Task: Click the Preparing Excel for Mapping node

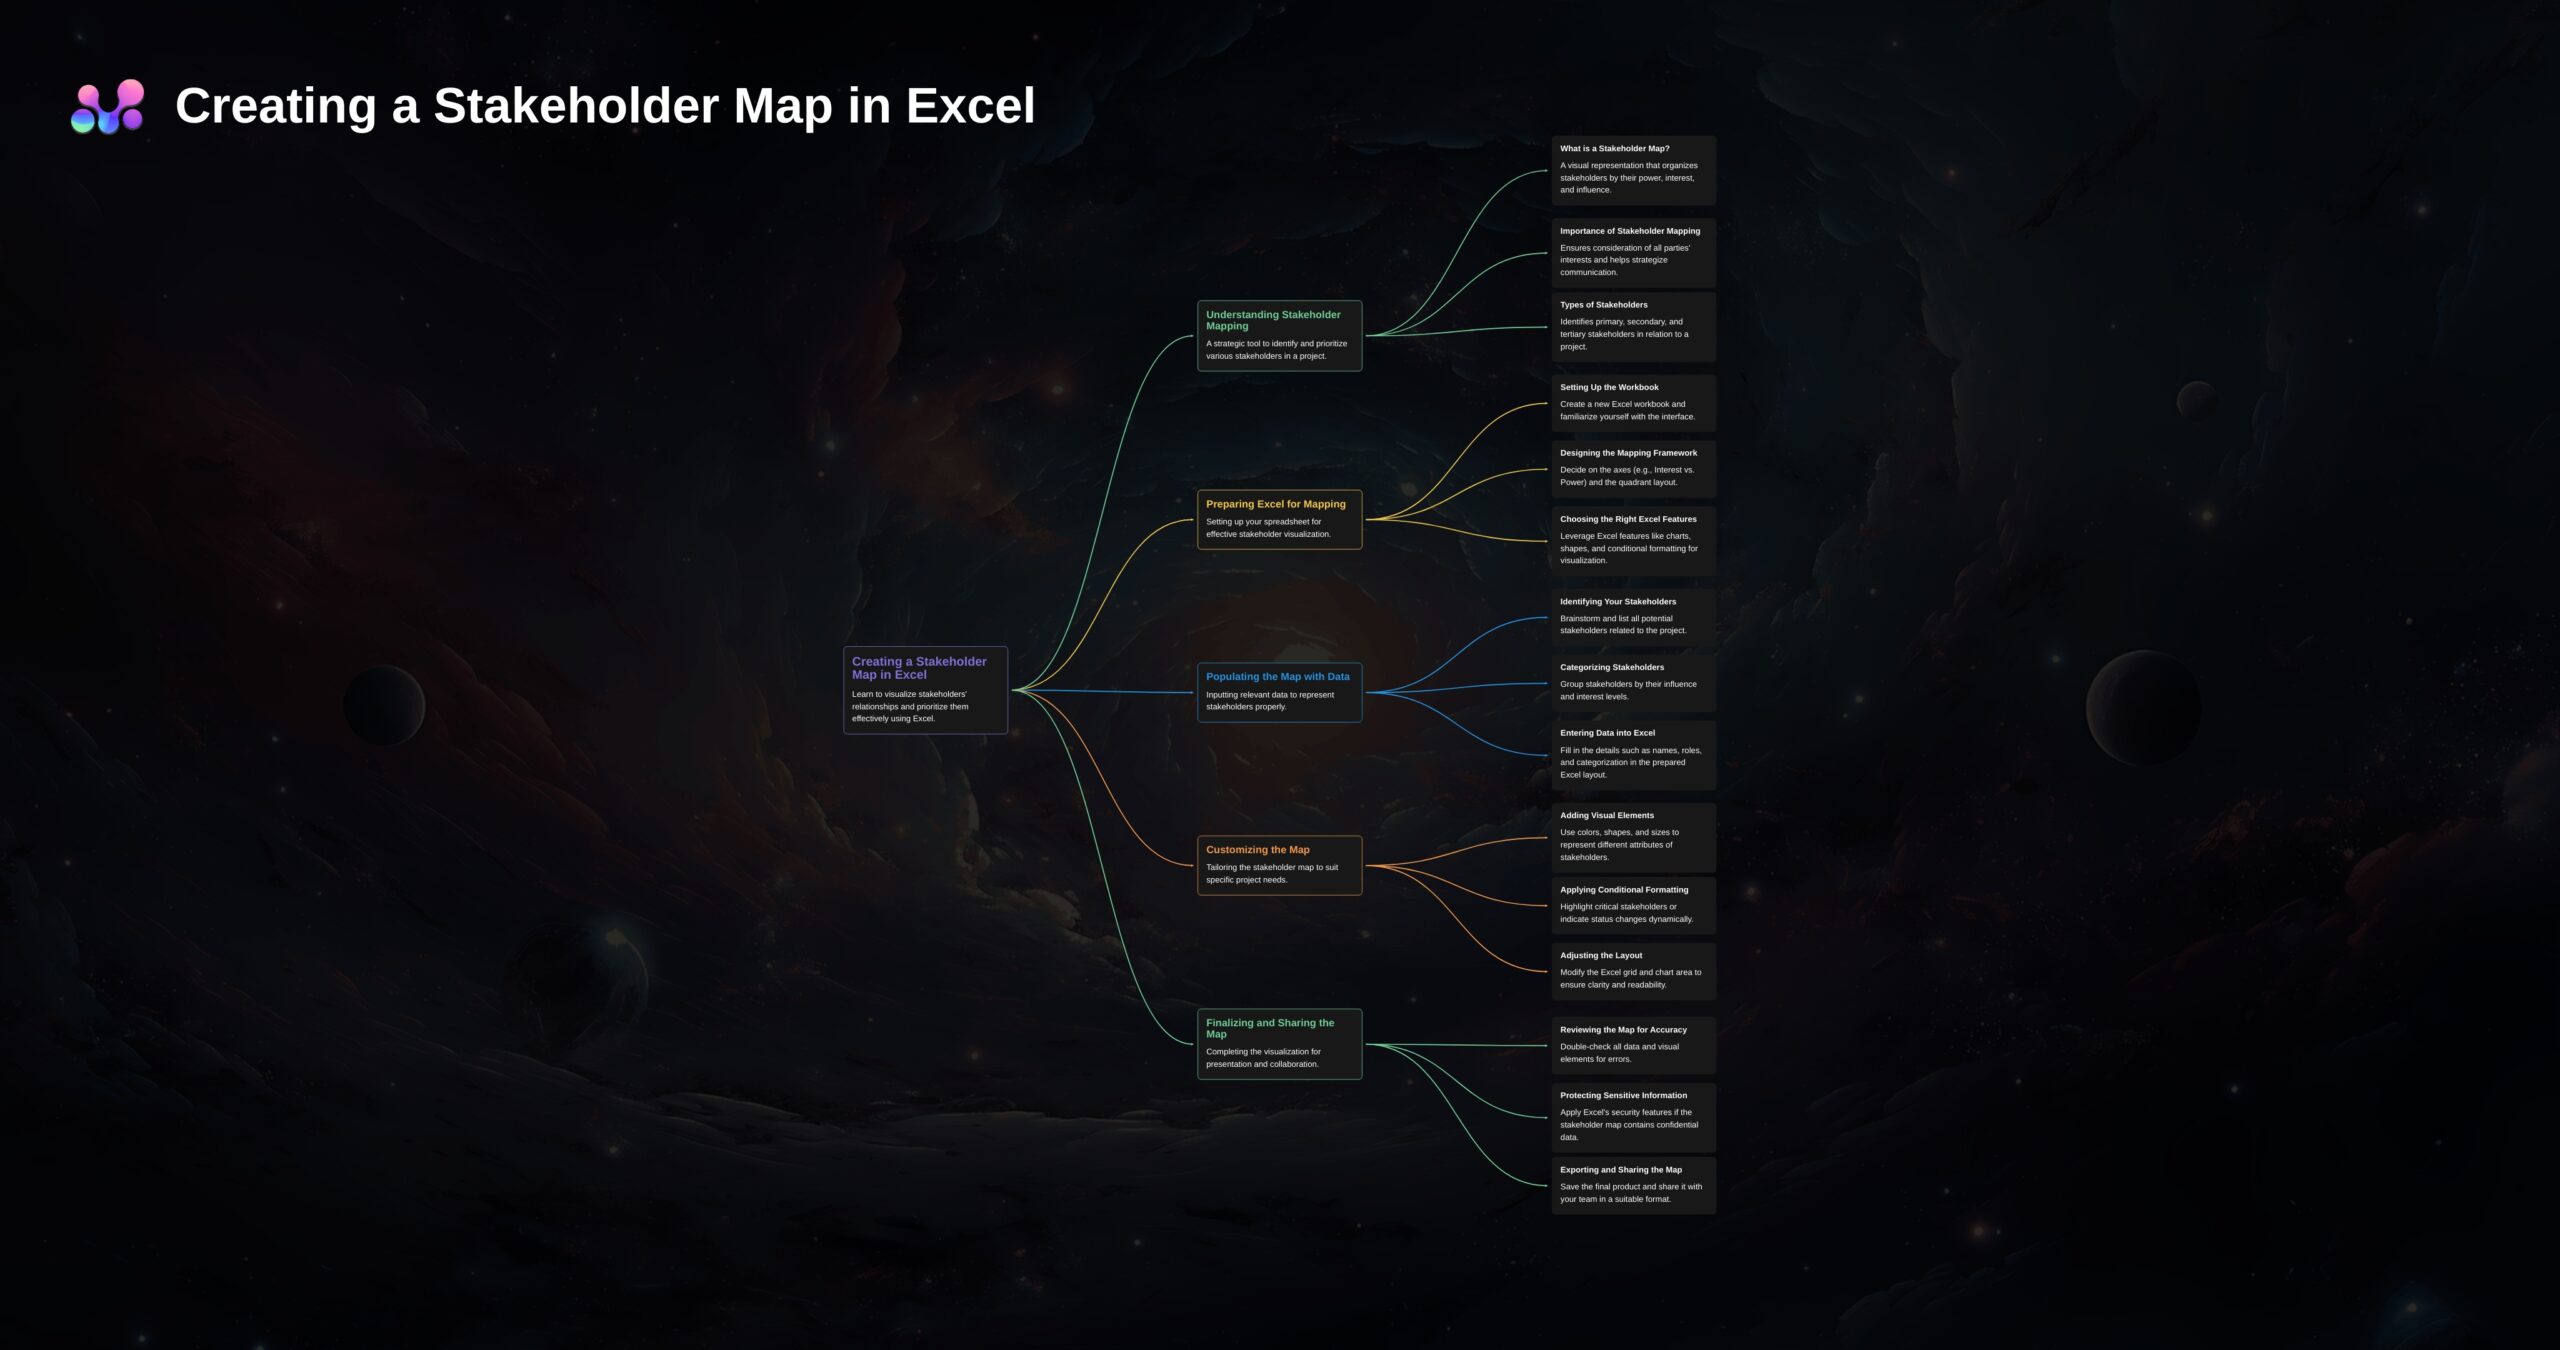Action: click(x=1278, y=518)
